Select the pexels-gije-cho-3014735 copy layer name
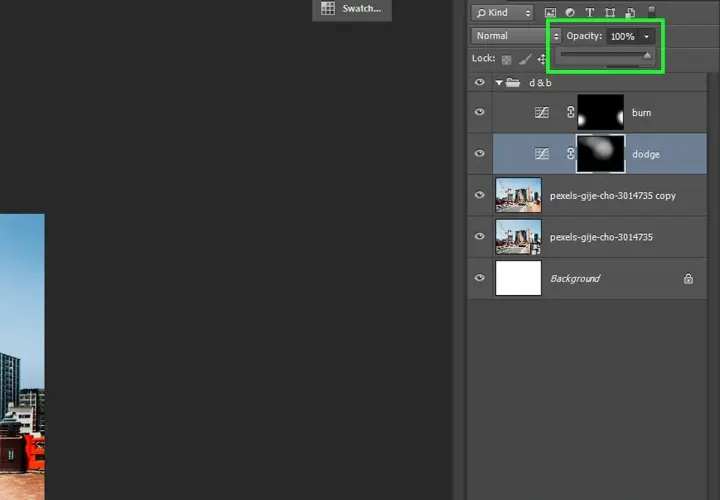 [x=613, y=196]
